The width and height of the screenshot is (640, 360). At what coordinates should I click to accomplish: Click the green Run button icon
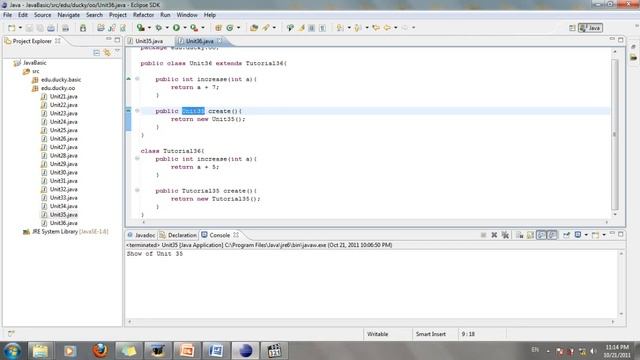(x=176, y=28)
